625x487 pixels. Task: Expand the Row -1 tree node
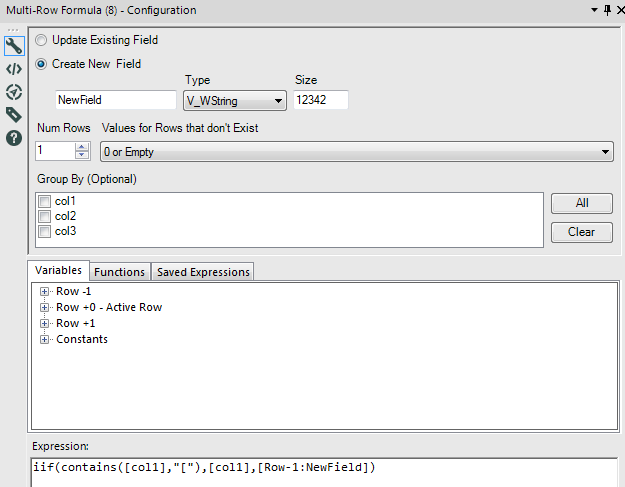44,292
